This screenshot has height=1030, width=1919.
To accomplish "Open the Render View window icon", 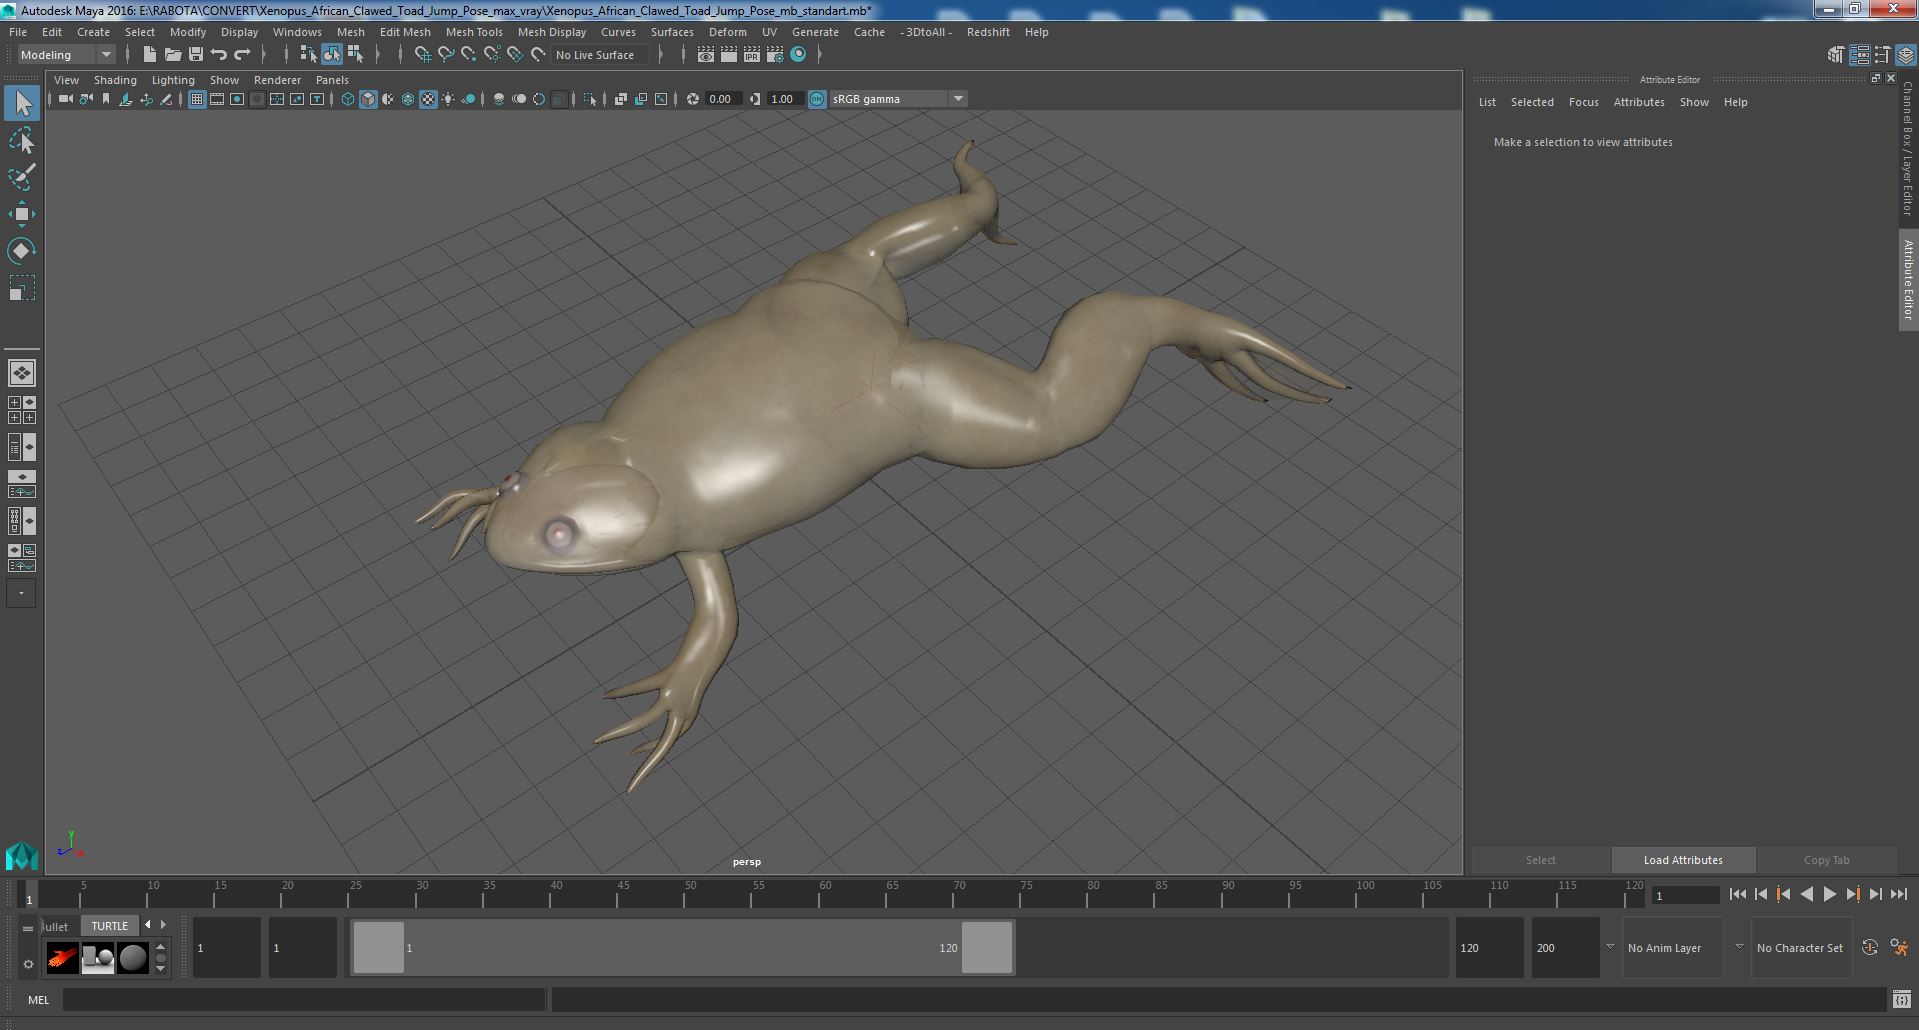I will pos(706,55).
